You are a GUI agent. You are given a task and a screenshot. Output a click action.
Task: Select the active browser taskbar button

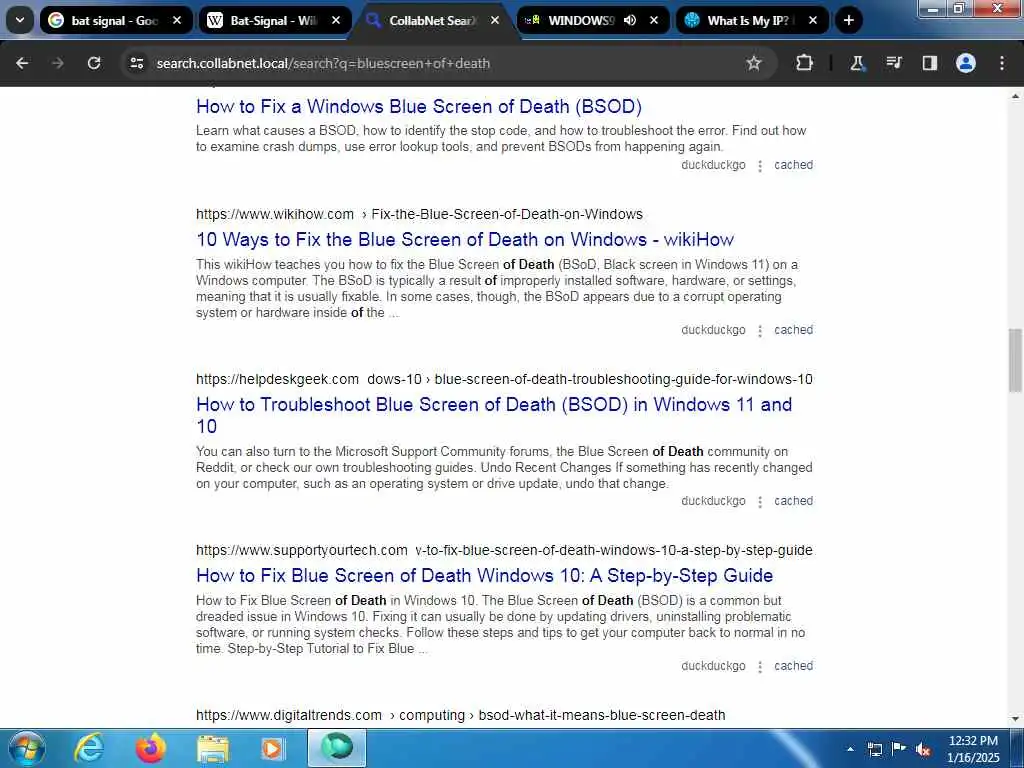(x=337, y=748)
